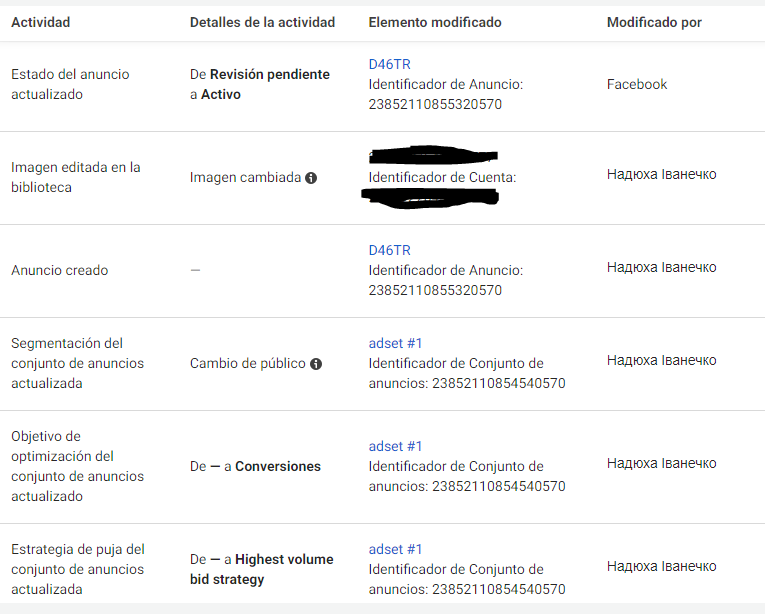Select the Detalles de la actividad header
This screenshot has width=765, height=614.
click(x=262, y=22)
